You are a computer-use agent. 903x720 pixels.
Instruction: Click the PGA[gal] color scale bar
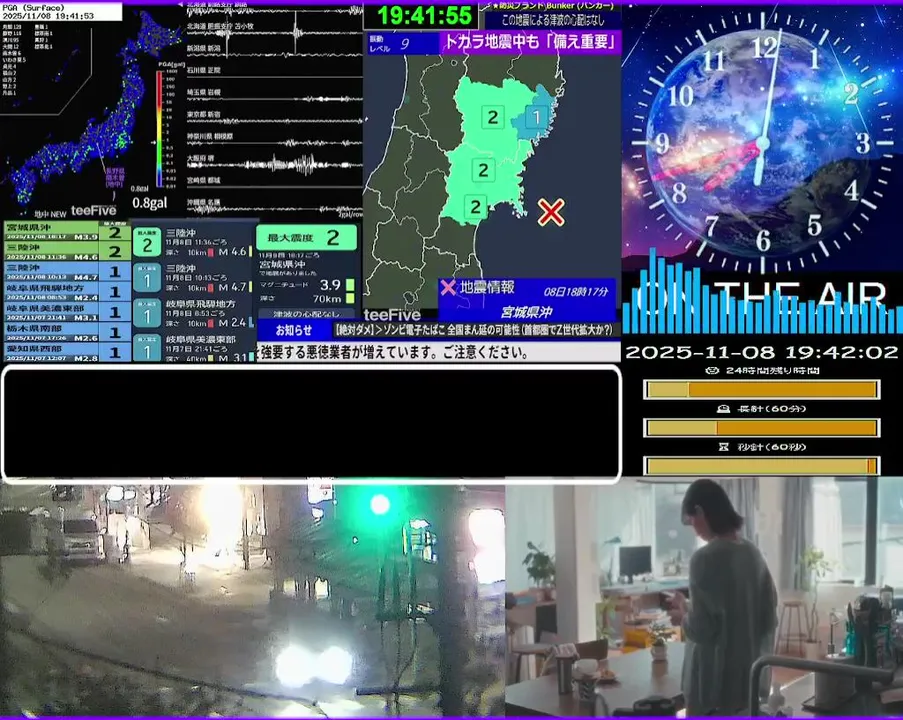point(159,128)
